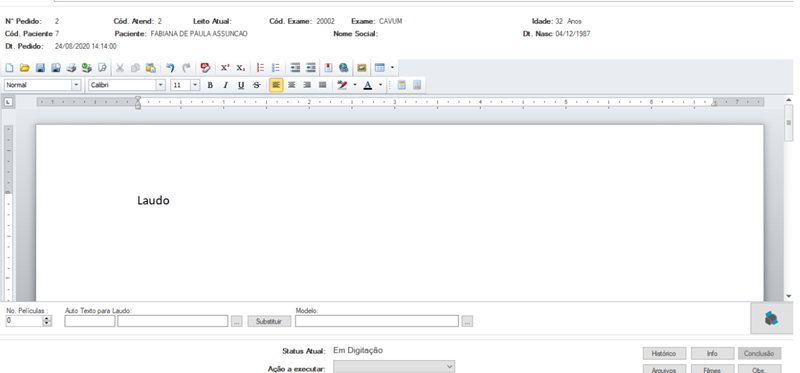The width and height of the screenshot is (800, 373).
Task: Open the Calibri font dropdown
Action: [161, 85]
